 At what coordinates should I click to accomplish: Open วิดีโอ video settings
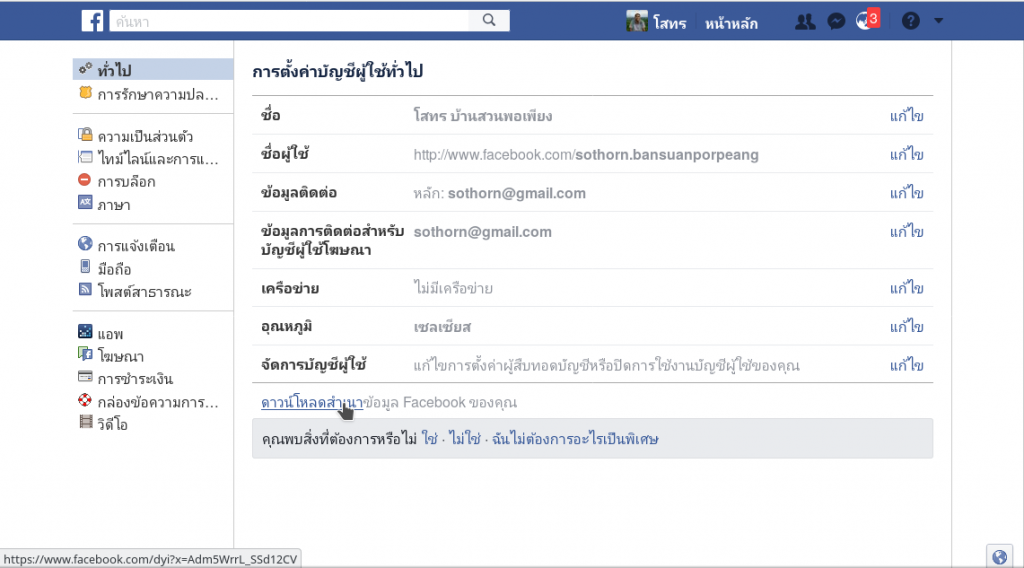tap(112, 424)
